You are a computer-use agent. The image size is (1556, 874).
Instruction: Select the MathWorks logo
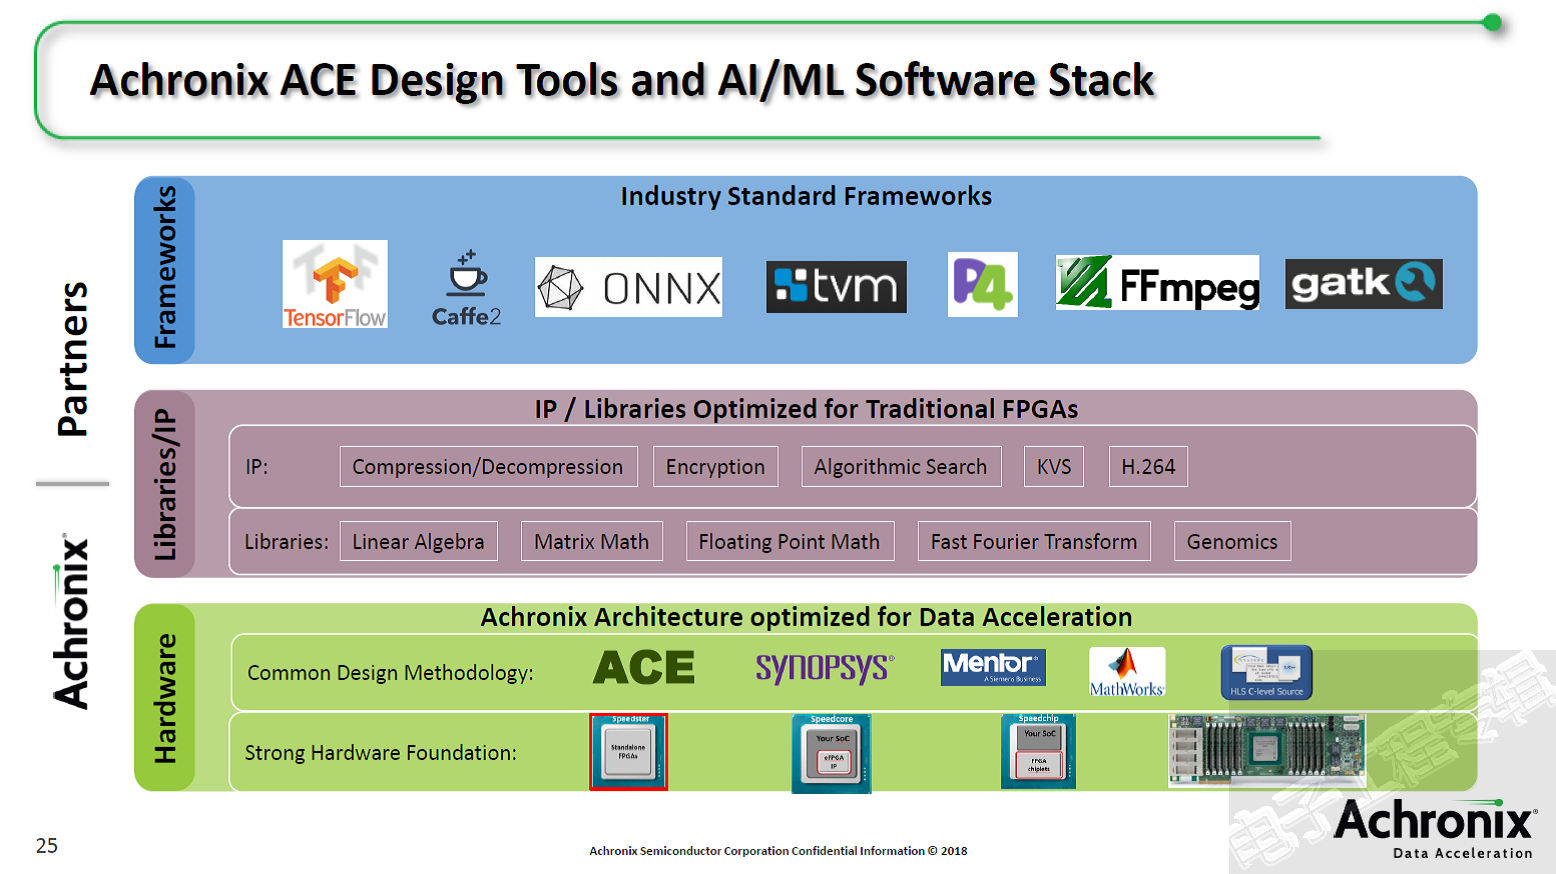1127,672
